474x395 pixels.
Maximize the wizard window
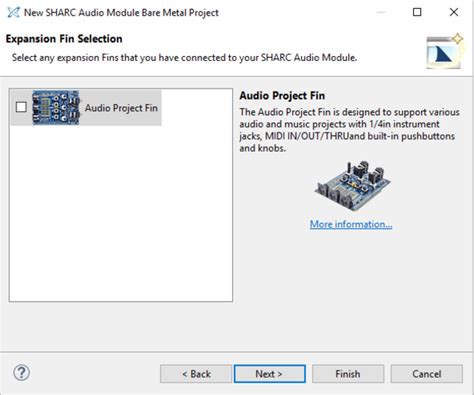(417, 12)
